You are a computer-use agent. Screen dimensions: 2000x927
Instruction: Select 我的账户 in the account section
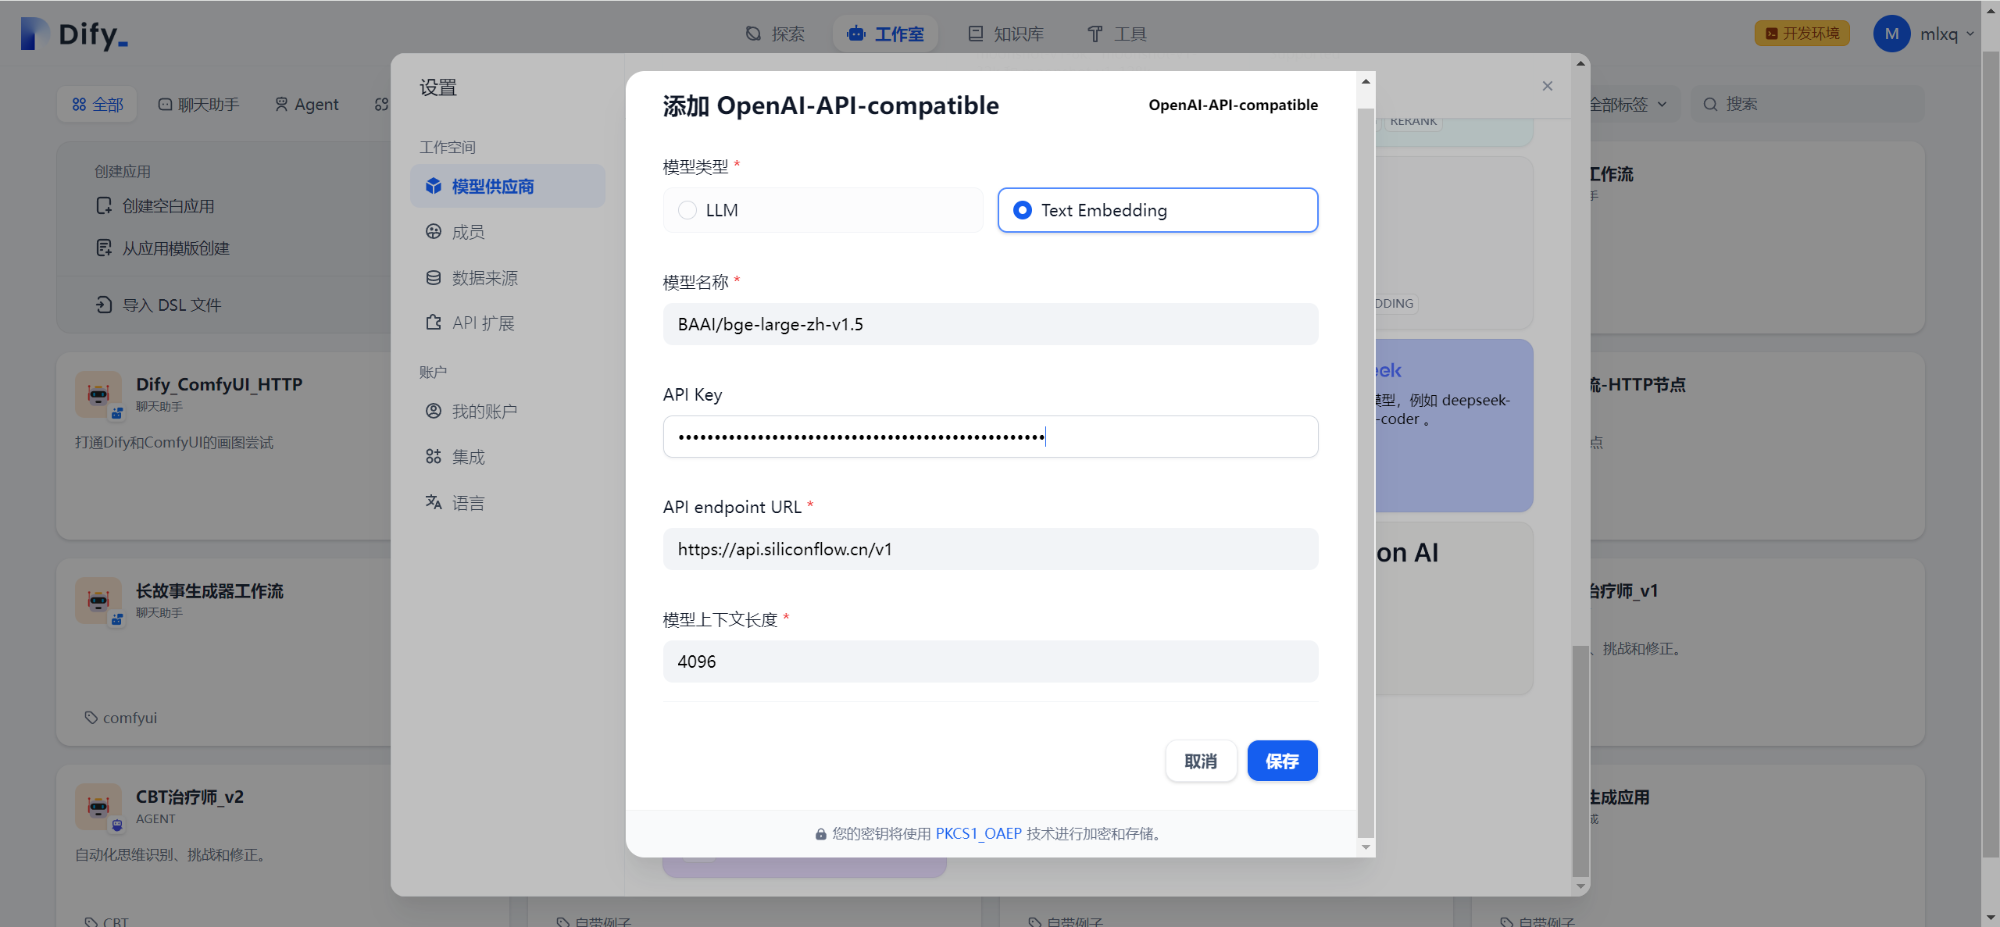(x=433, y=410)
